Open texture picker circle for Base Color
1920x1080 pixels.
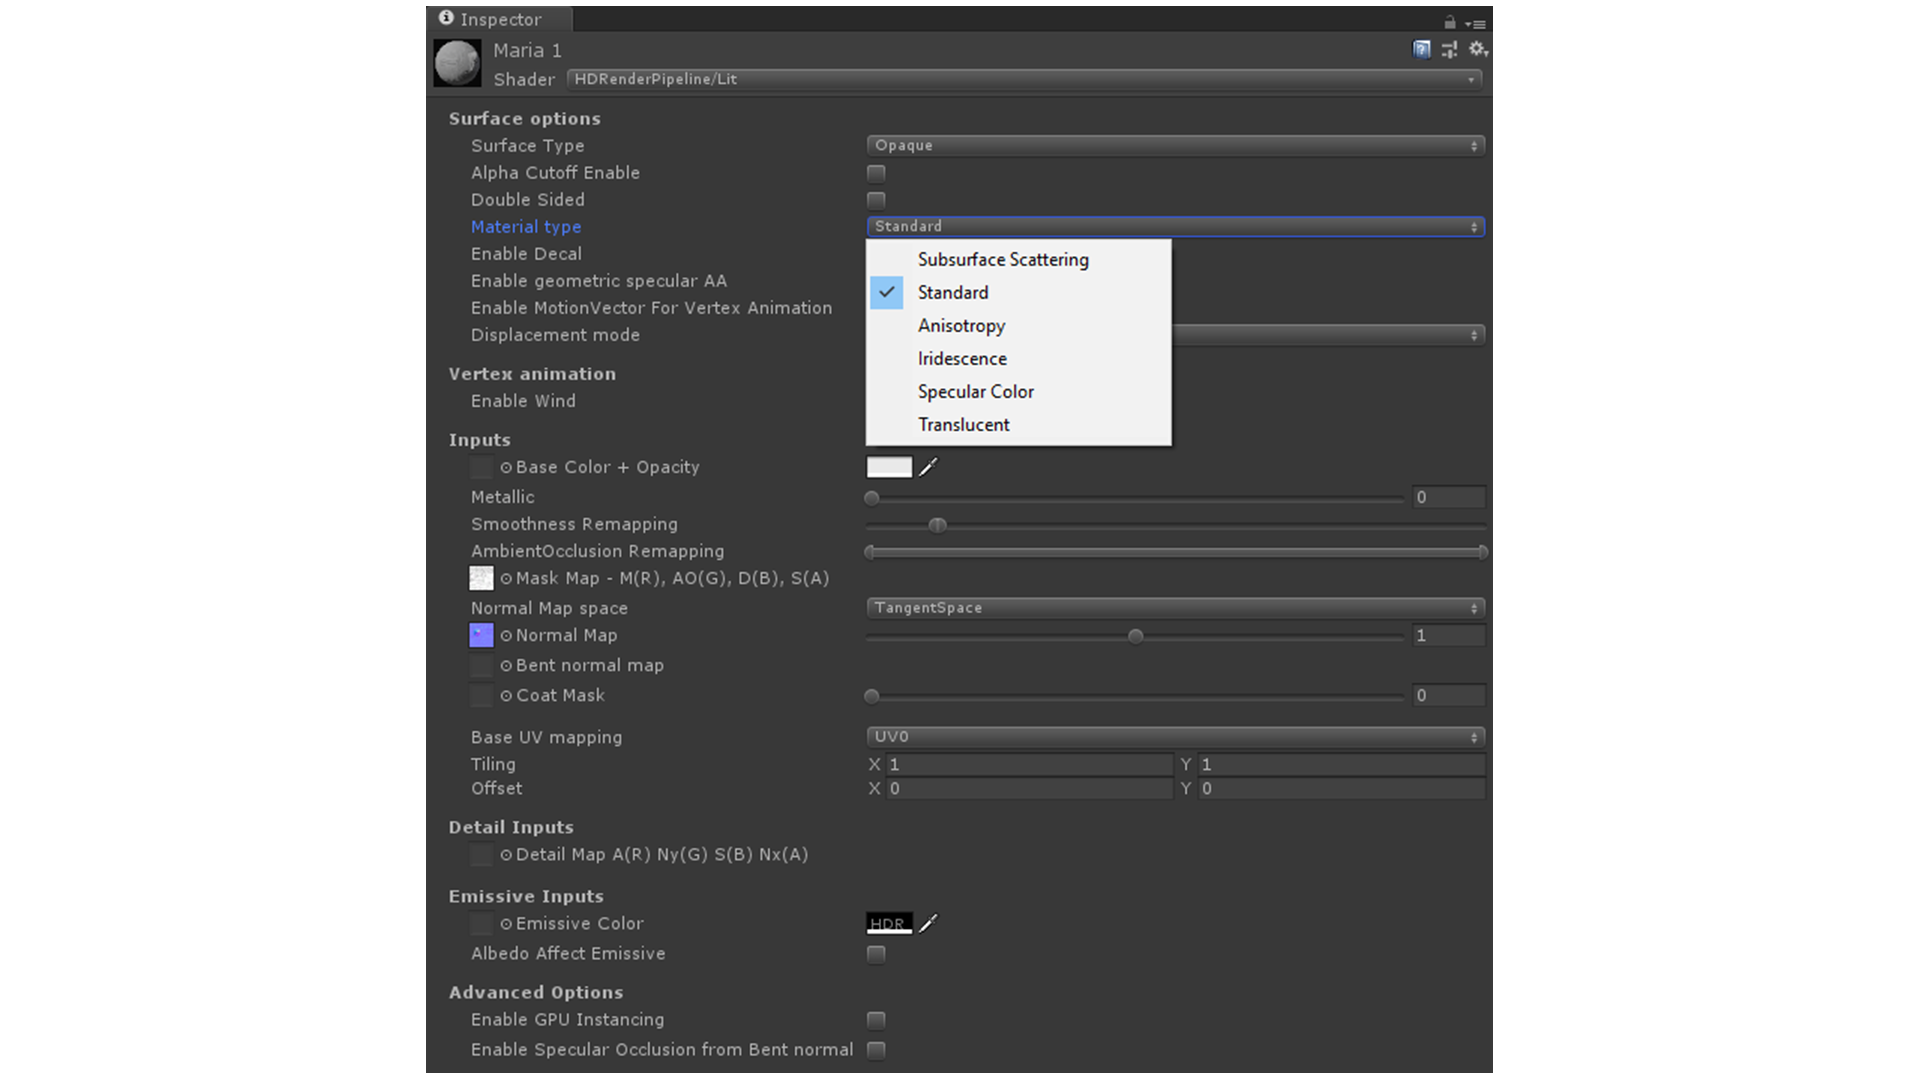[x=506, y=467]
